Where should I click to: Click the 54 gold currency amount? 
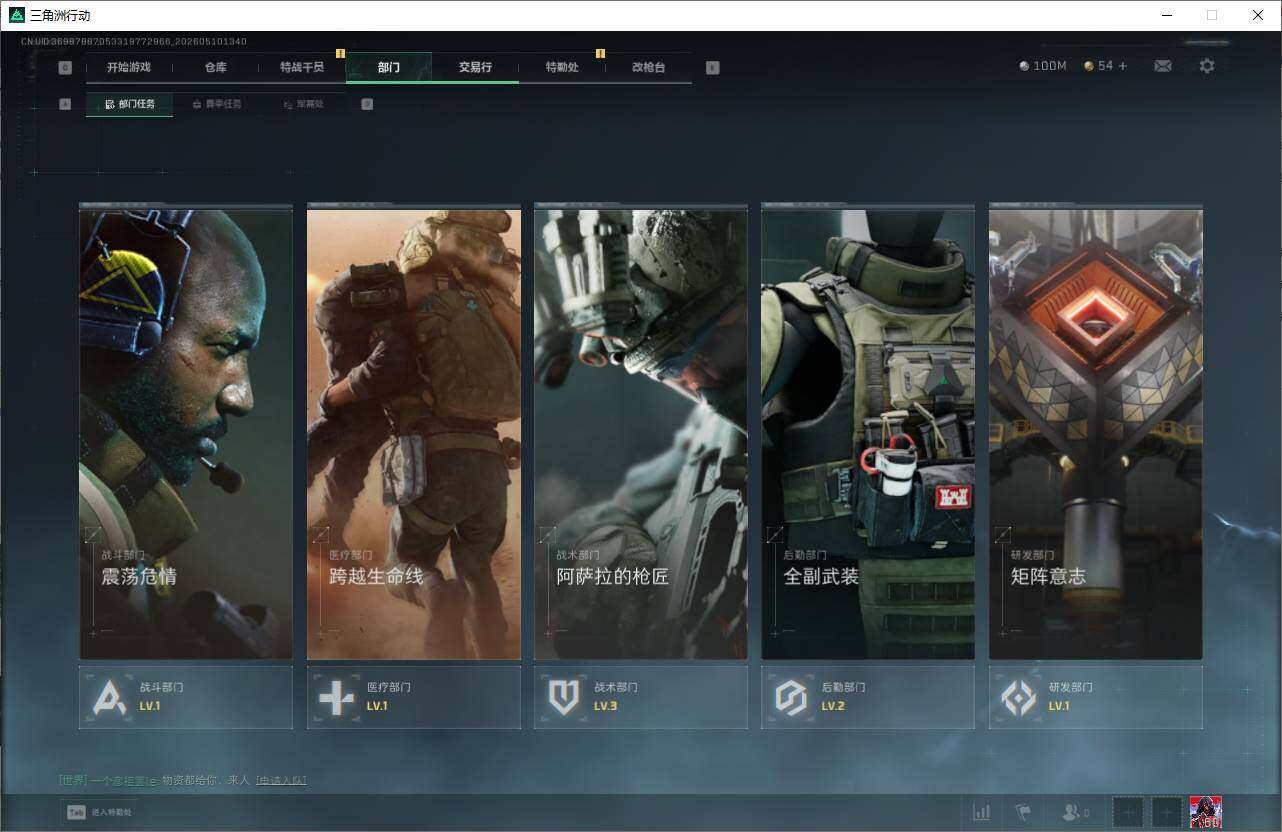(x=1105, y=66)
